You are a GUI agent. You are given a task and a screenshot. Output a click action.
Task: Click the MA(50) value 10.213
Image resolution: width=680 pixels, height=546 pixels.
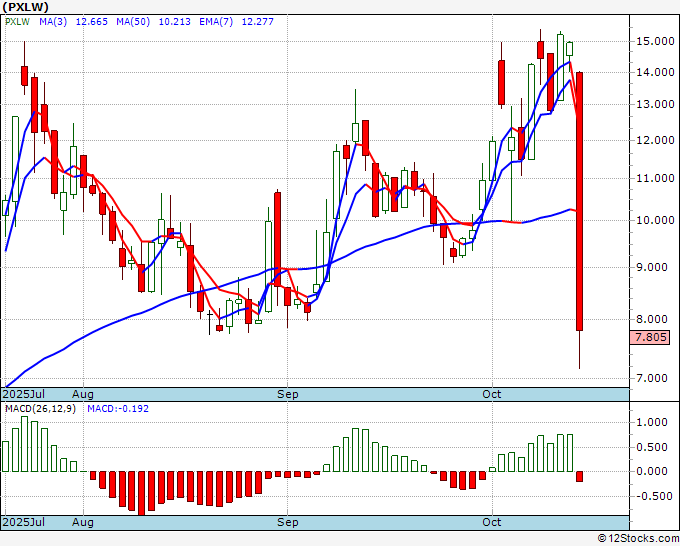174,22
